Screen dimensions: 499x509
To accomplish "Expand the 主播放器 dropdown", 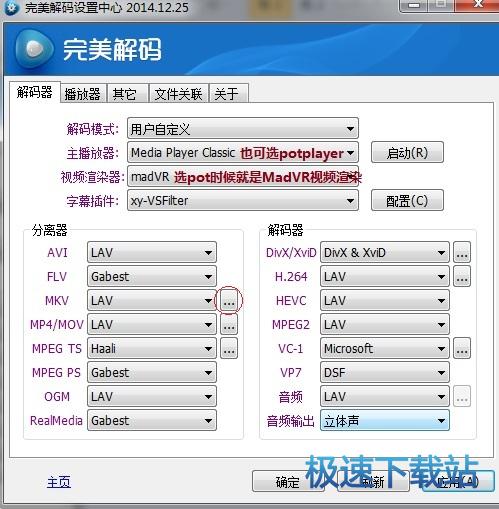I will (243, 153).
